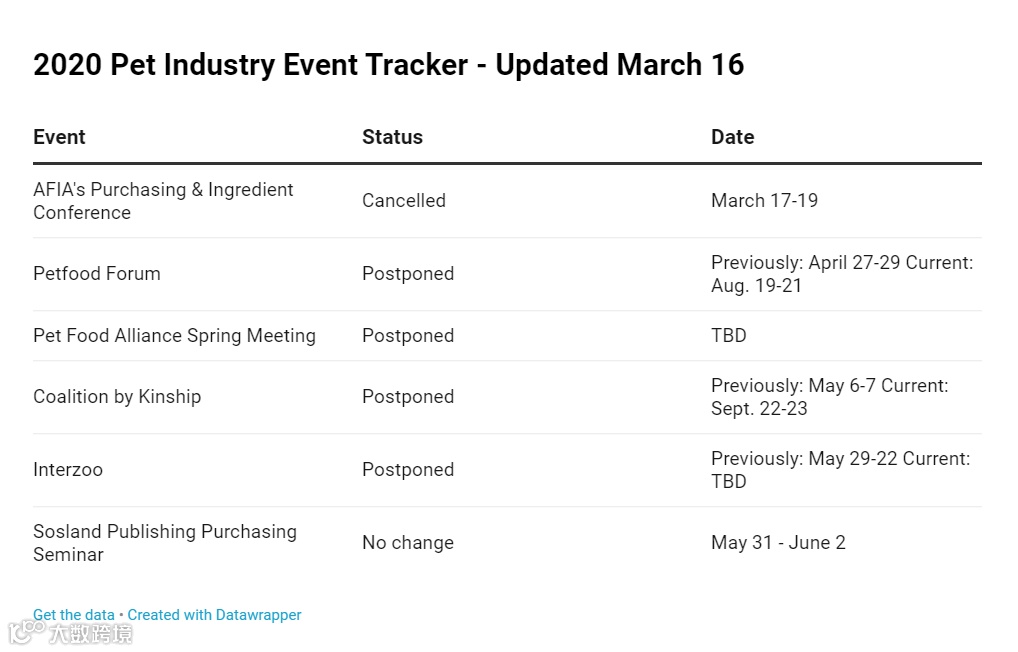The height and width of the screenshot is (652, 1018).
Task: Click the watermark logo in bottom corner
Action: (70, 633)
